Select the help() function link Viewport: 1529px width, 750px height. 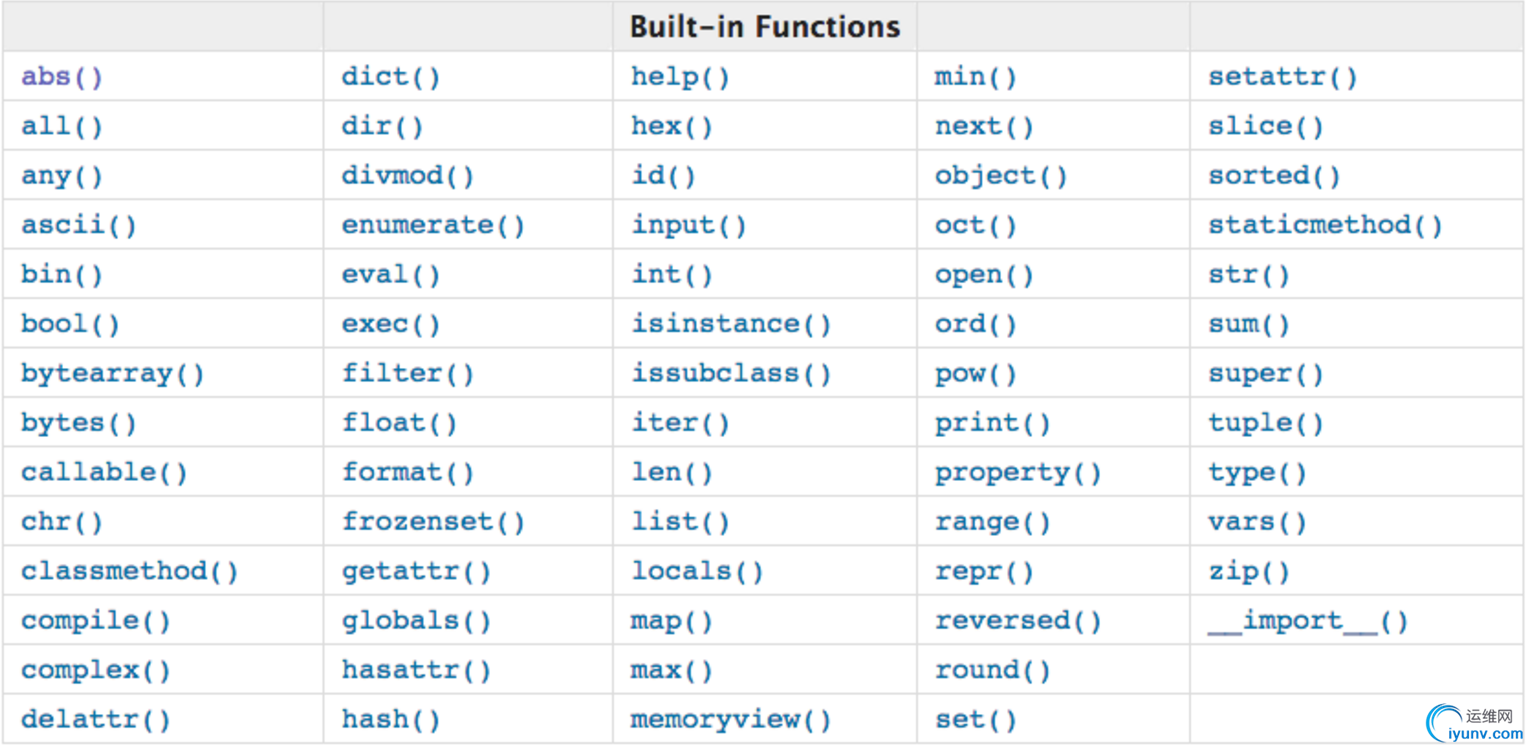coord(680,77)
